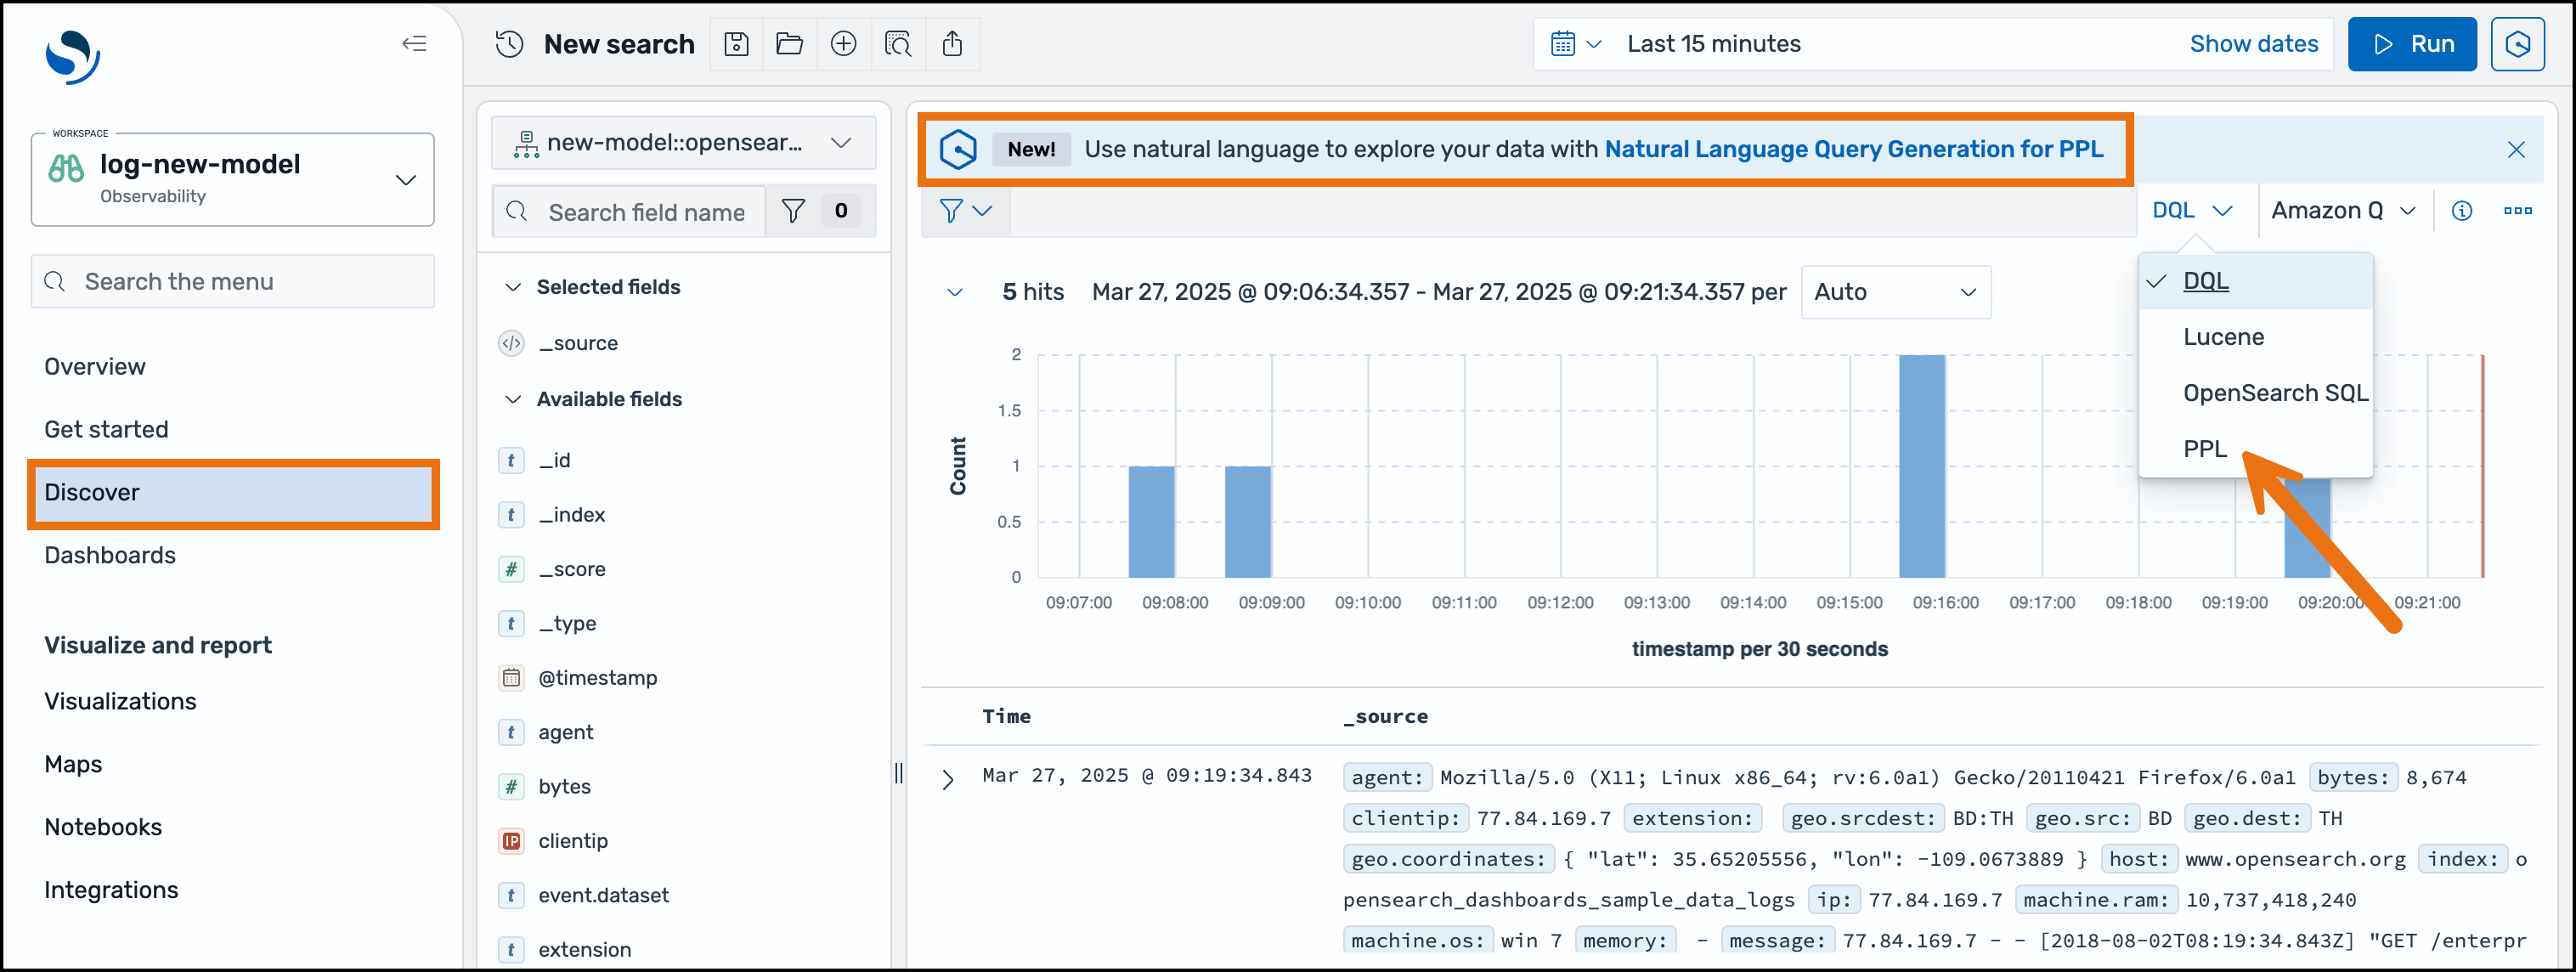
Task: Expand the first log row details
Action: (x=947, y=779)
